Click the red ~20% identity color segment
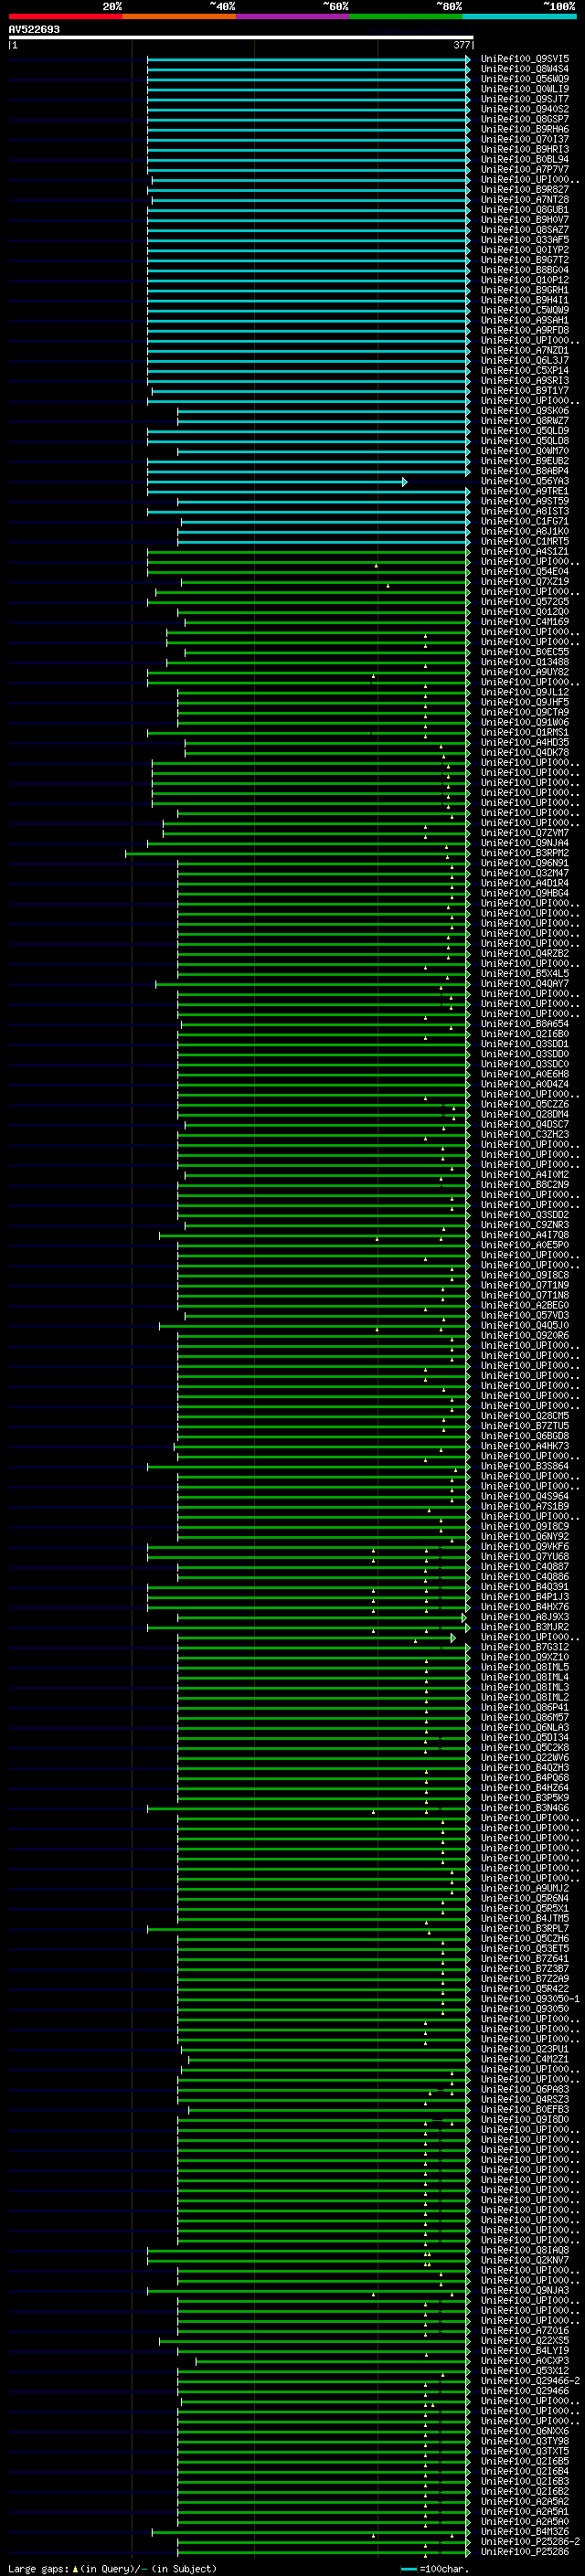Image resolution: width=585 pixels, height=2576 pixels. 65,16
